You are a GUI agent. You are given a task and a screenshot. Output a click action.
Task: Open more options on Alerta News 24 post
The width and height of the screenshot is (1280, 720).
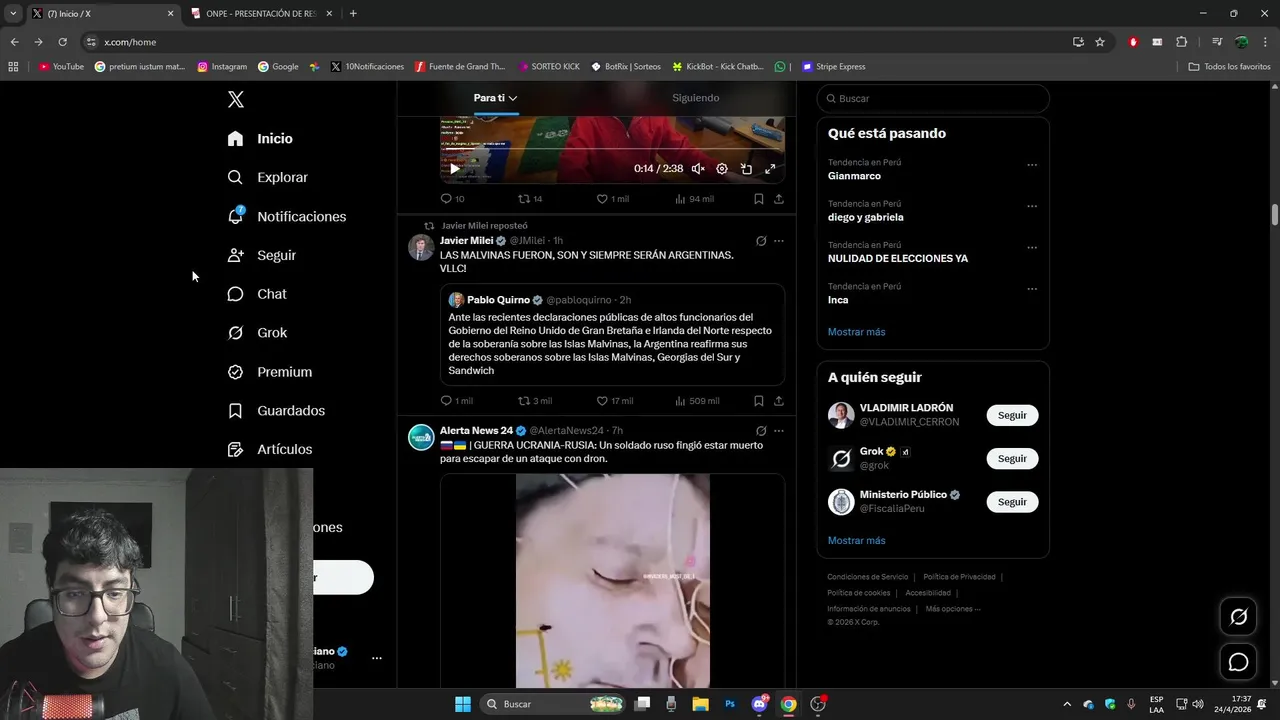779,431
